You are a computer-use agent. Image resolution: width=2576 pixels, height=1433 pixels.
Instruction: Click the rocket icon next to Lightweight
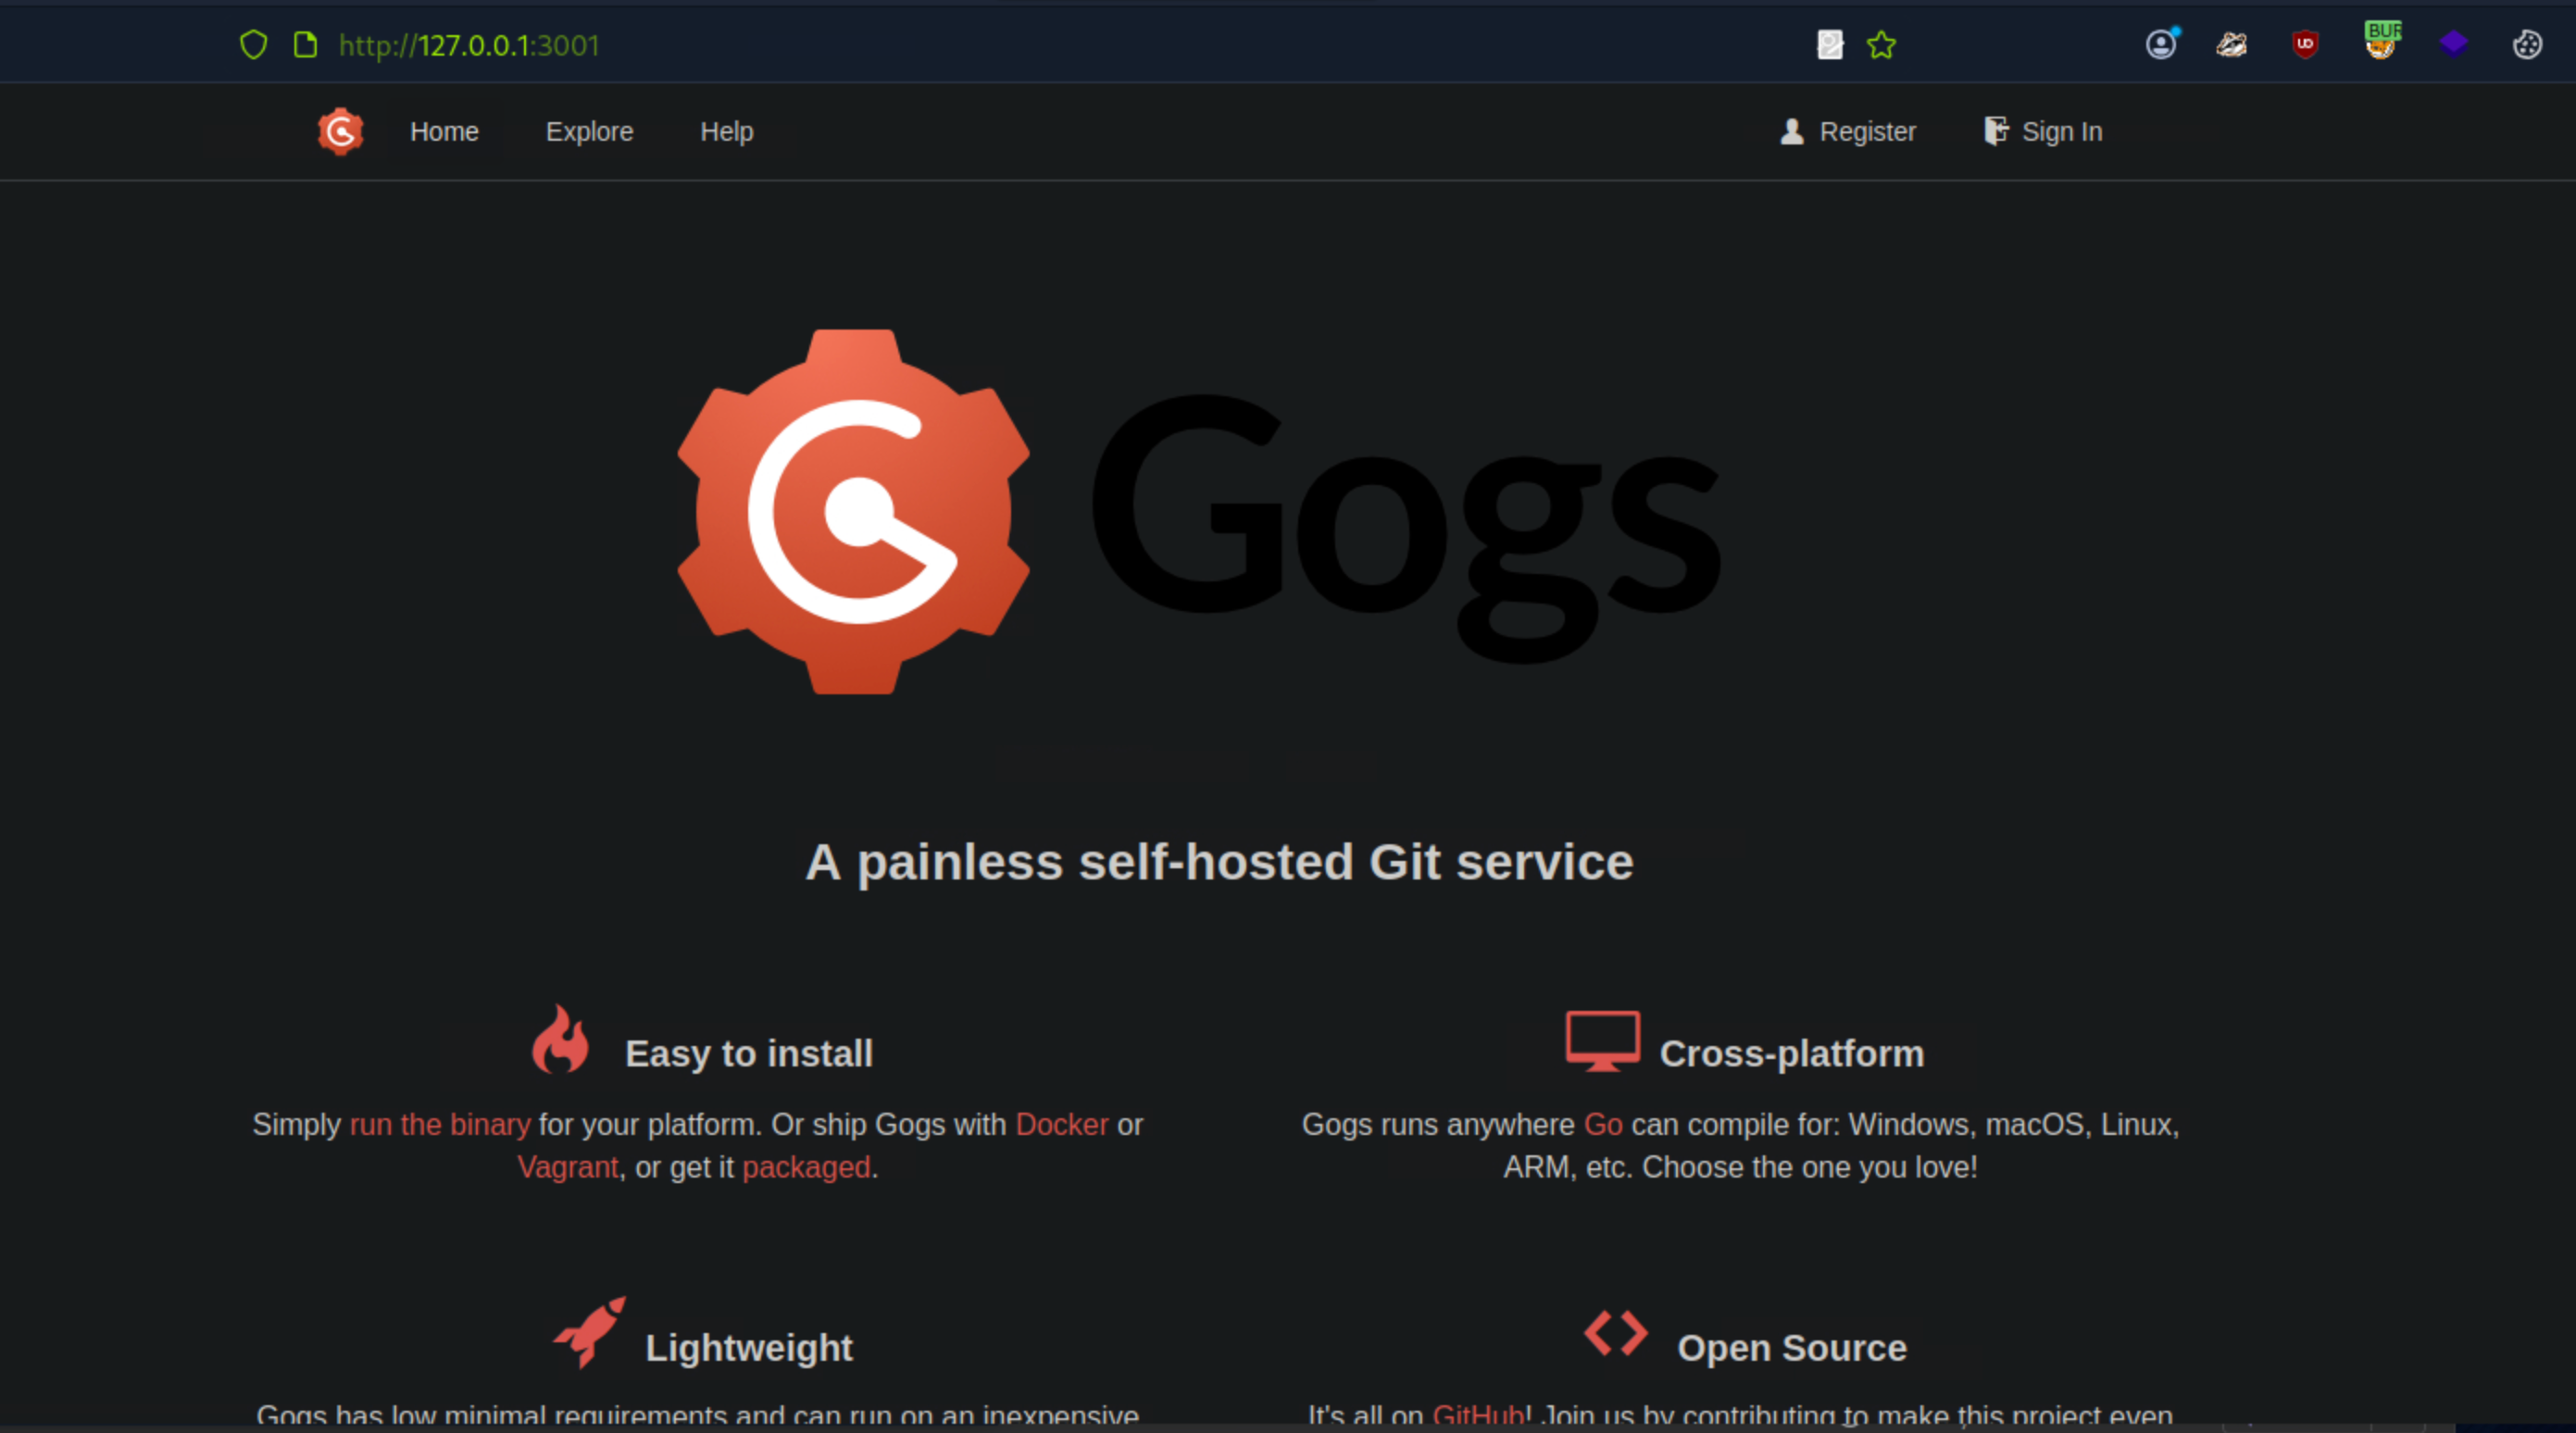pyautogui.click(x=588, y=1333)
